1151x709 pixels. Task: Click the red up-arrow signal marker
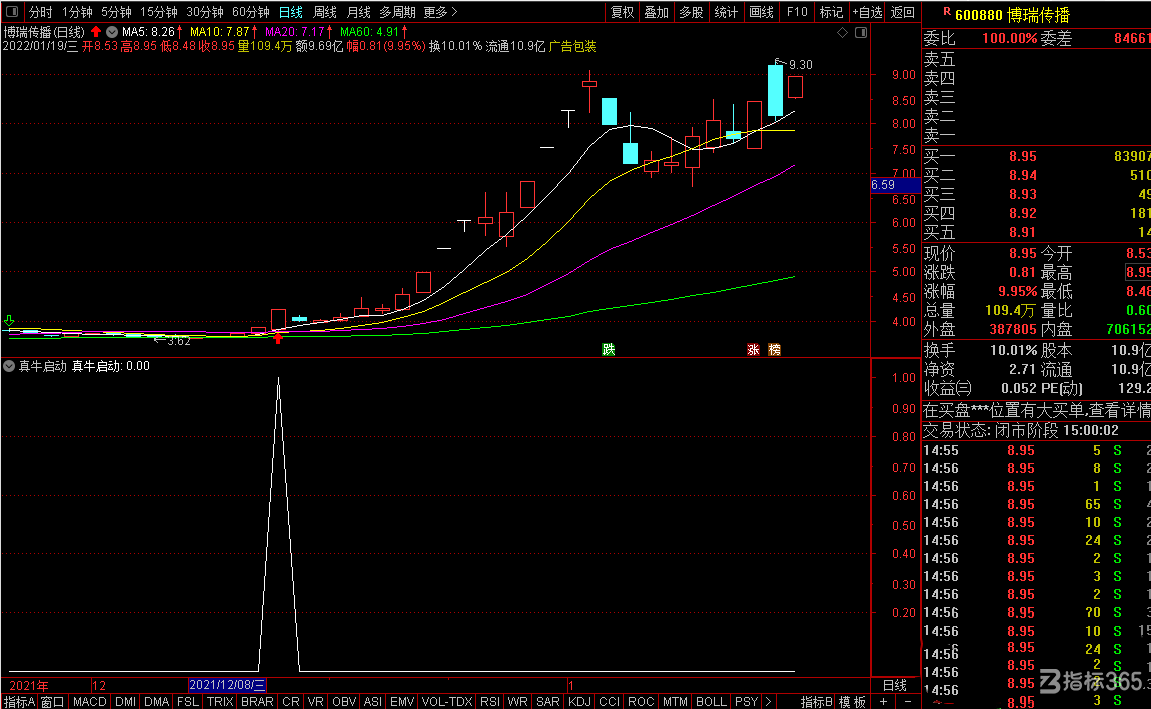point(277,338)
